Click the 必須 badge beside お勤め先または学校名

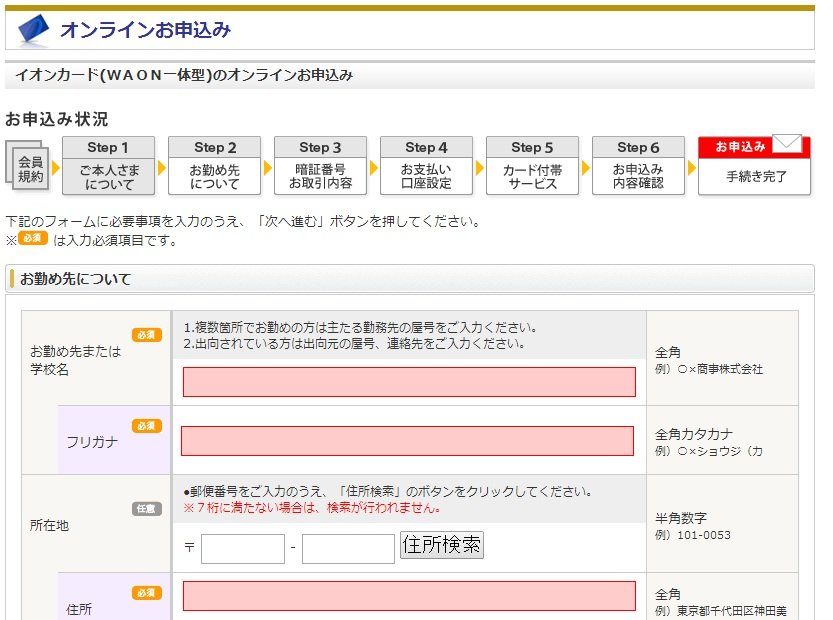[x=147, y=335]
